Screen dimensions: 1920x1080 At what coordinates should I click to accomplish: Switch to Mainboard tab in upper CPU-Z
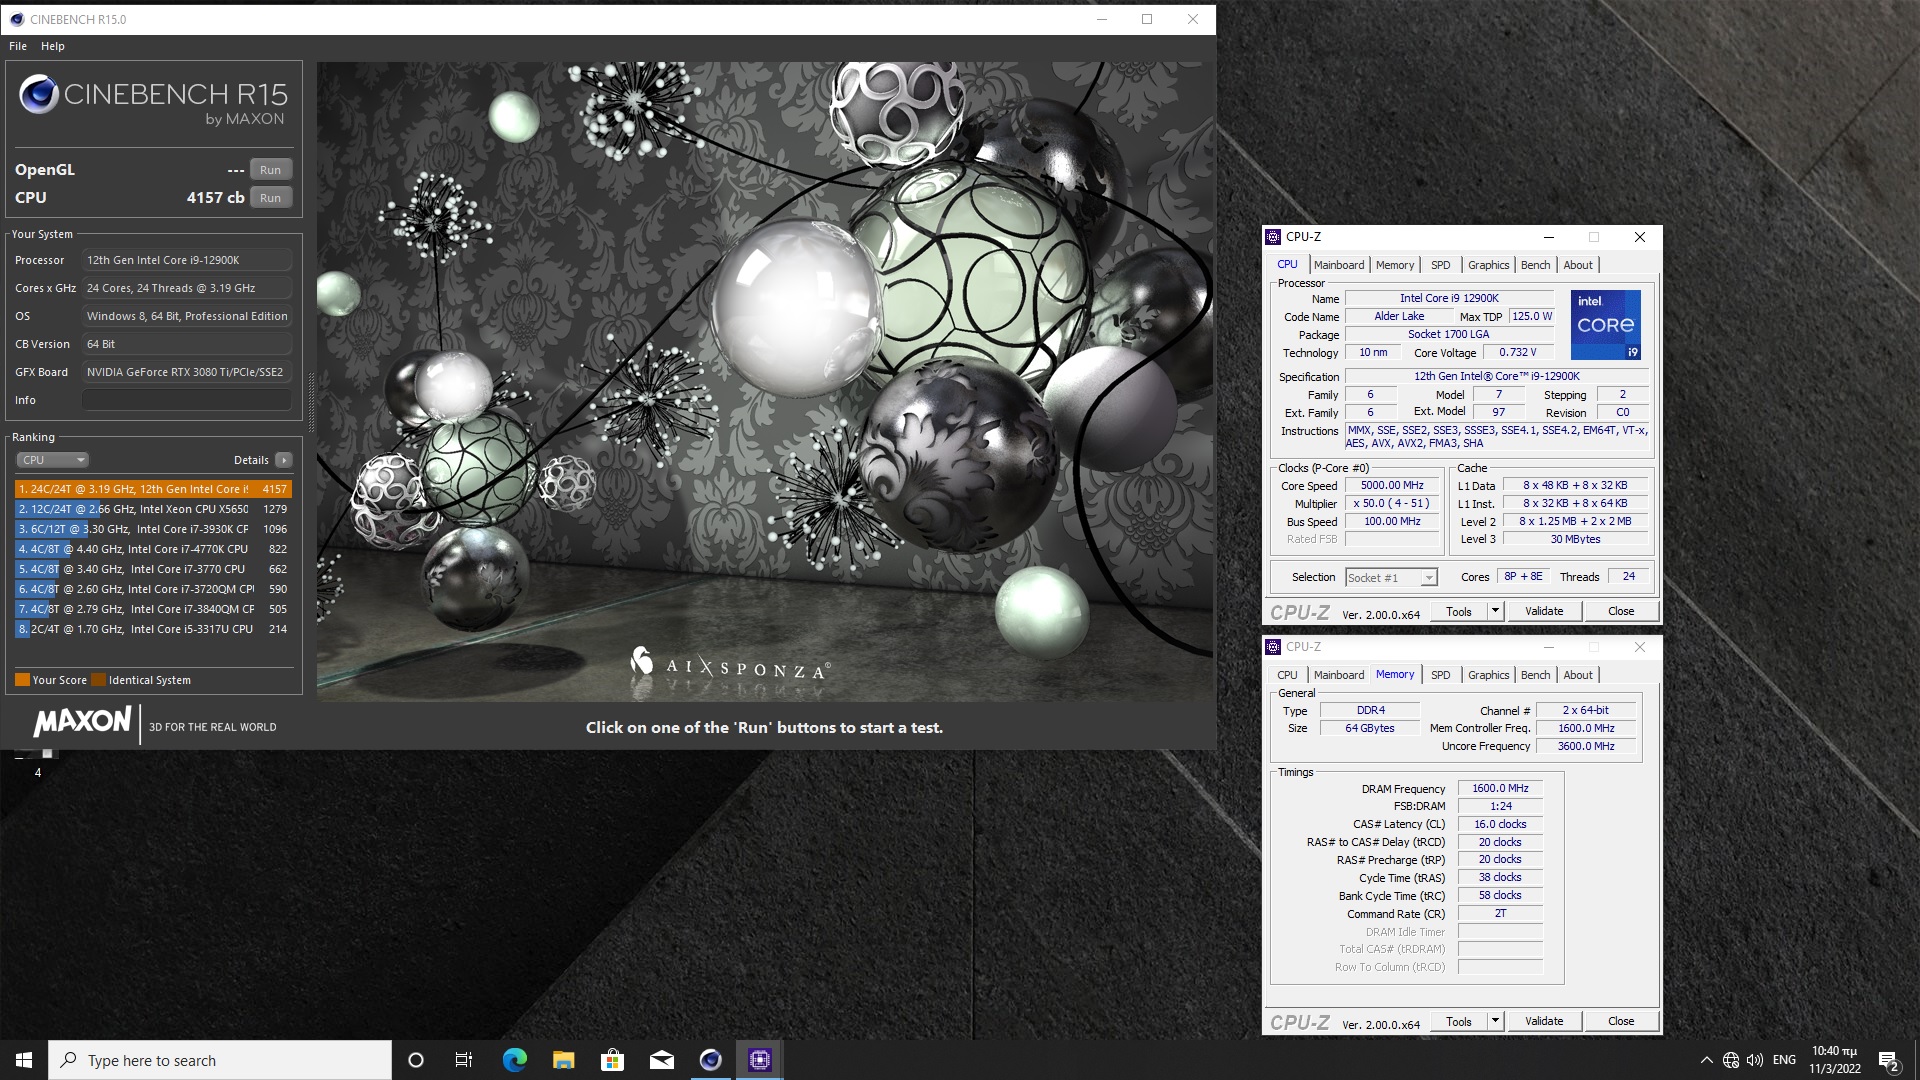tap(1339, 265)
